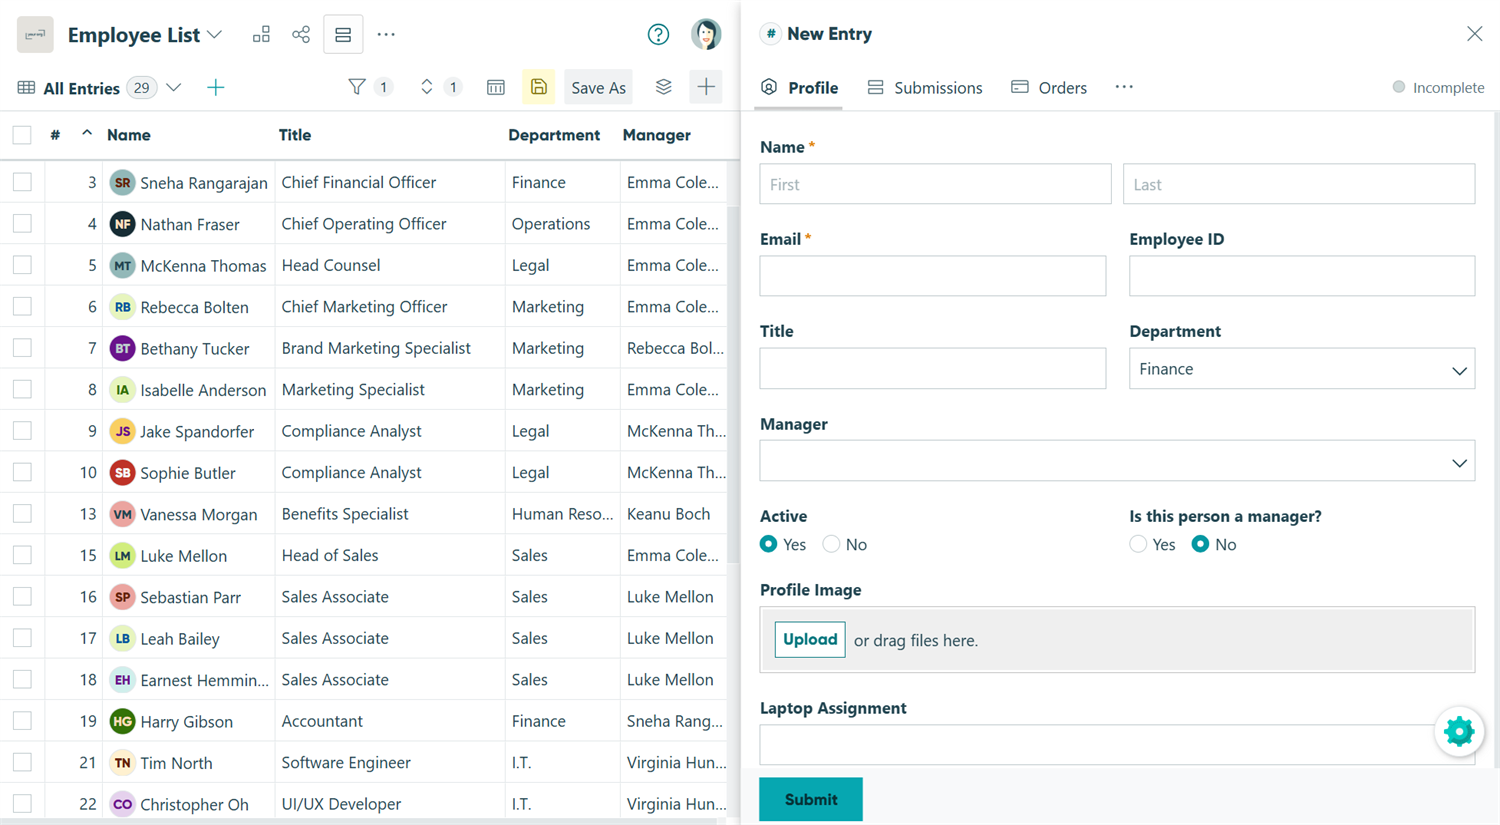Click the share icon in the header
This screenshot has height=825, width=1500.
(301, 35)
